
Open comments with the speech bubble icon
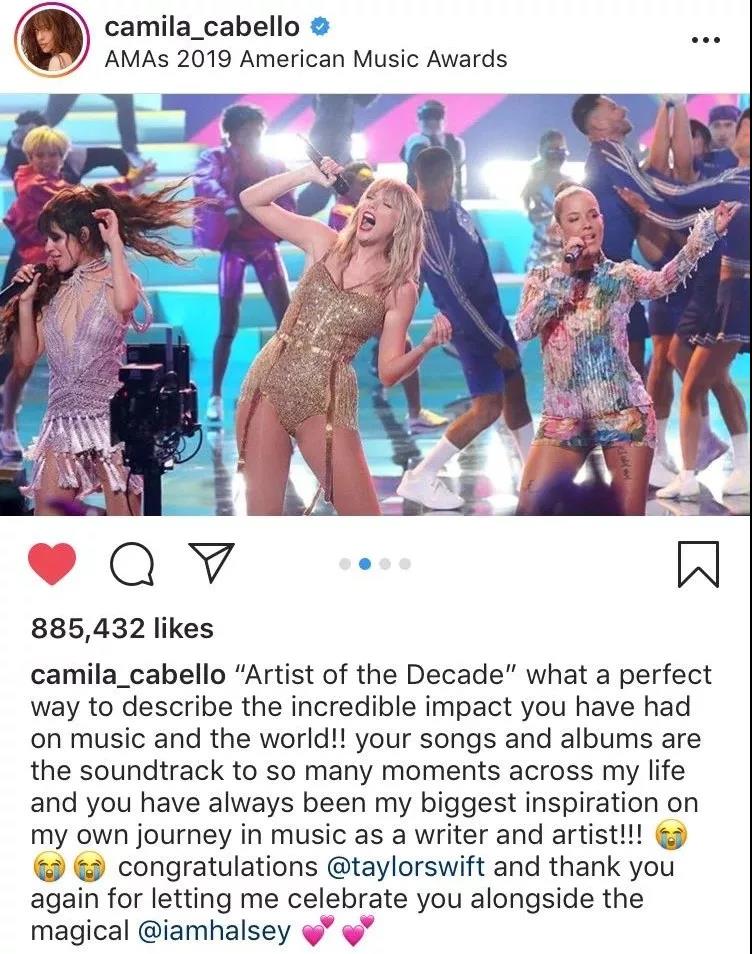(x=132, y=563)
